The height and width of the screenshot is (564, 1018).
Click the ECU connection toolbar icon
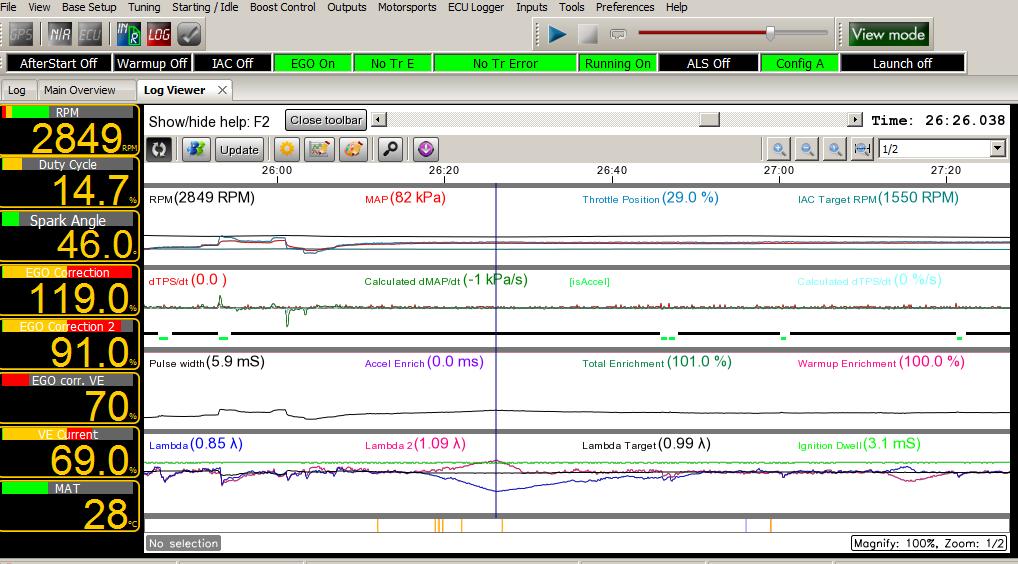90,34
